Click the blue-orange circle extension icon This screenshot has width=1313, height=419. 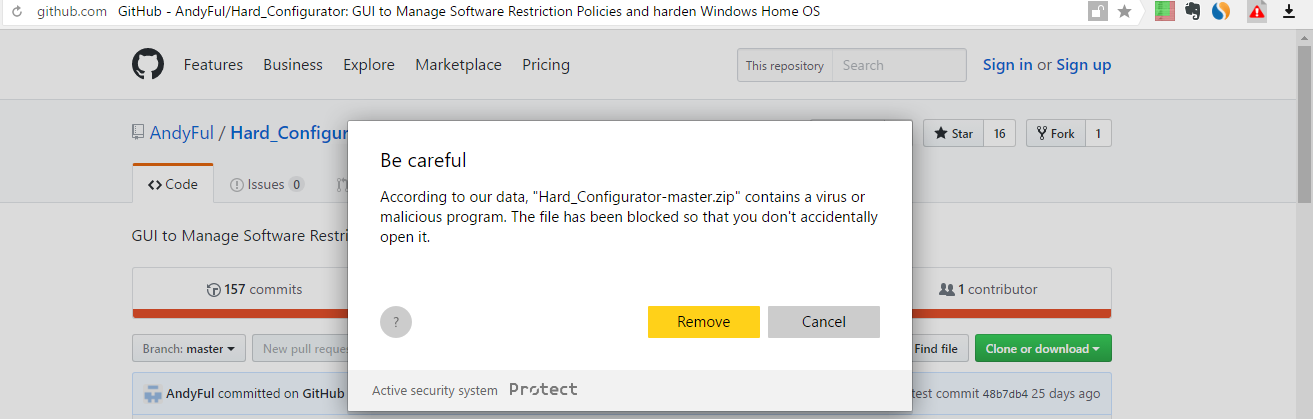(x=1220, y=12)
